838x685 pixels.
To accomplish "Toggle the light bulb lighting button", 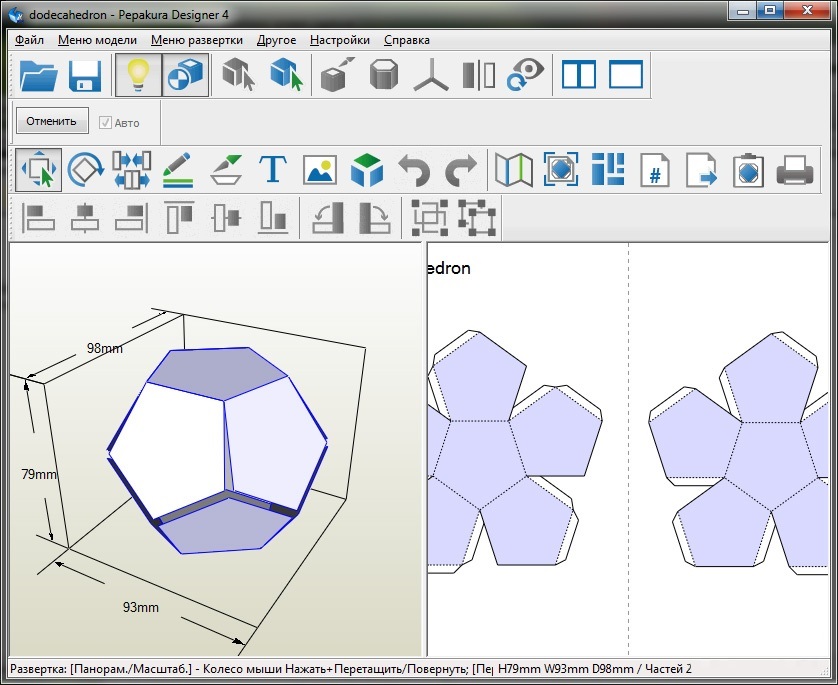I will pos(138,75).
